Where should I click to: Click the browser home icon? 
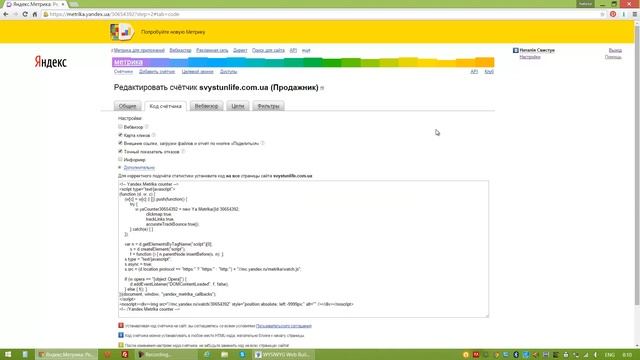(35, 14)
